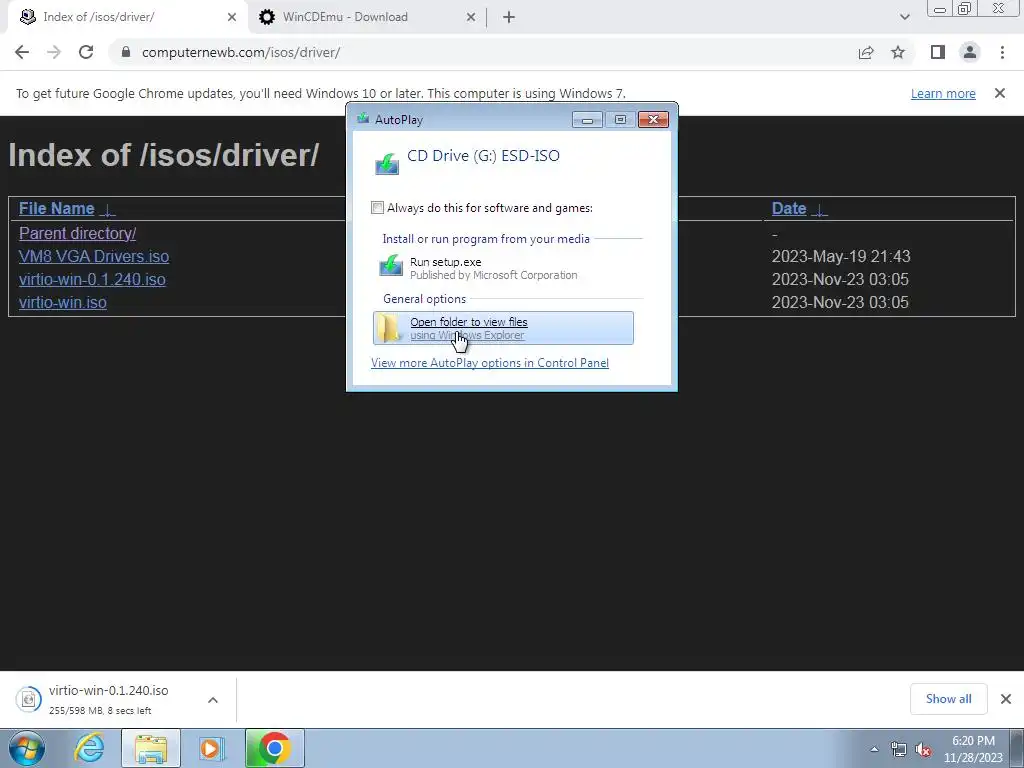This screenshot has height=768, width=1024.
Task: Open the Chrome profile avatar
Action: 970,52
